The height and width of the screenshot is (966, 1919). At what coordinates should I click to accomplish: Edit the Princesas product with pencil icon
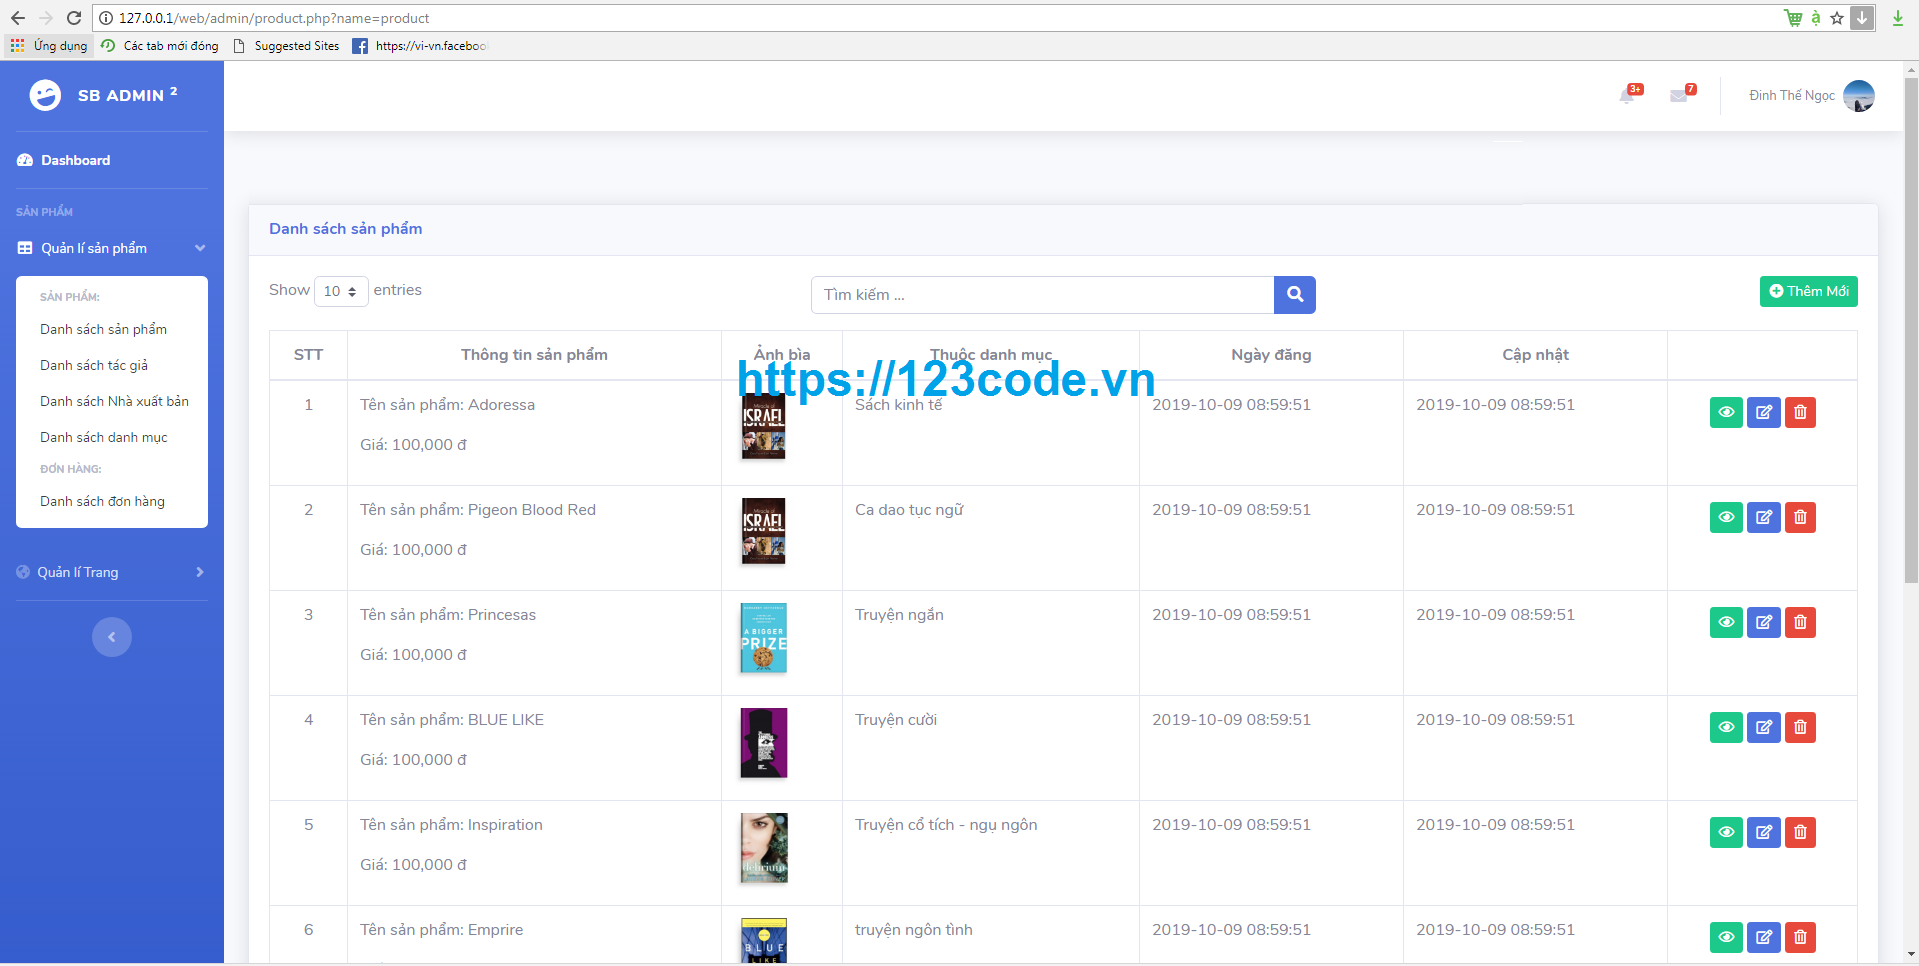1763,622
